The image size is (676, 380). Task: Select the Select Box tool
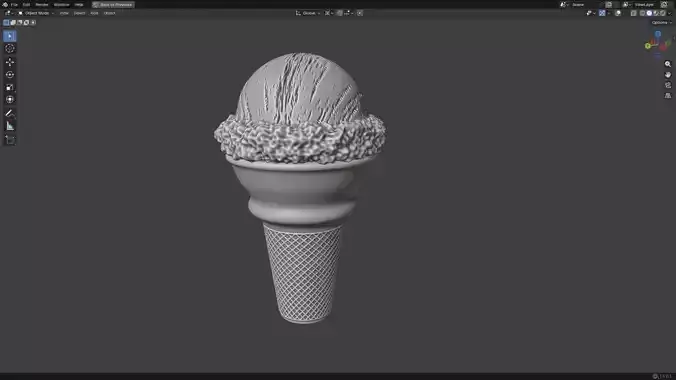(x=9, y=36)
